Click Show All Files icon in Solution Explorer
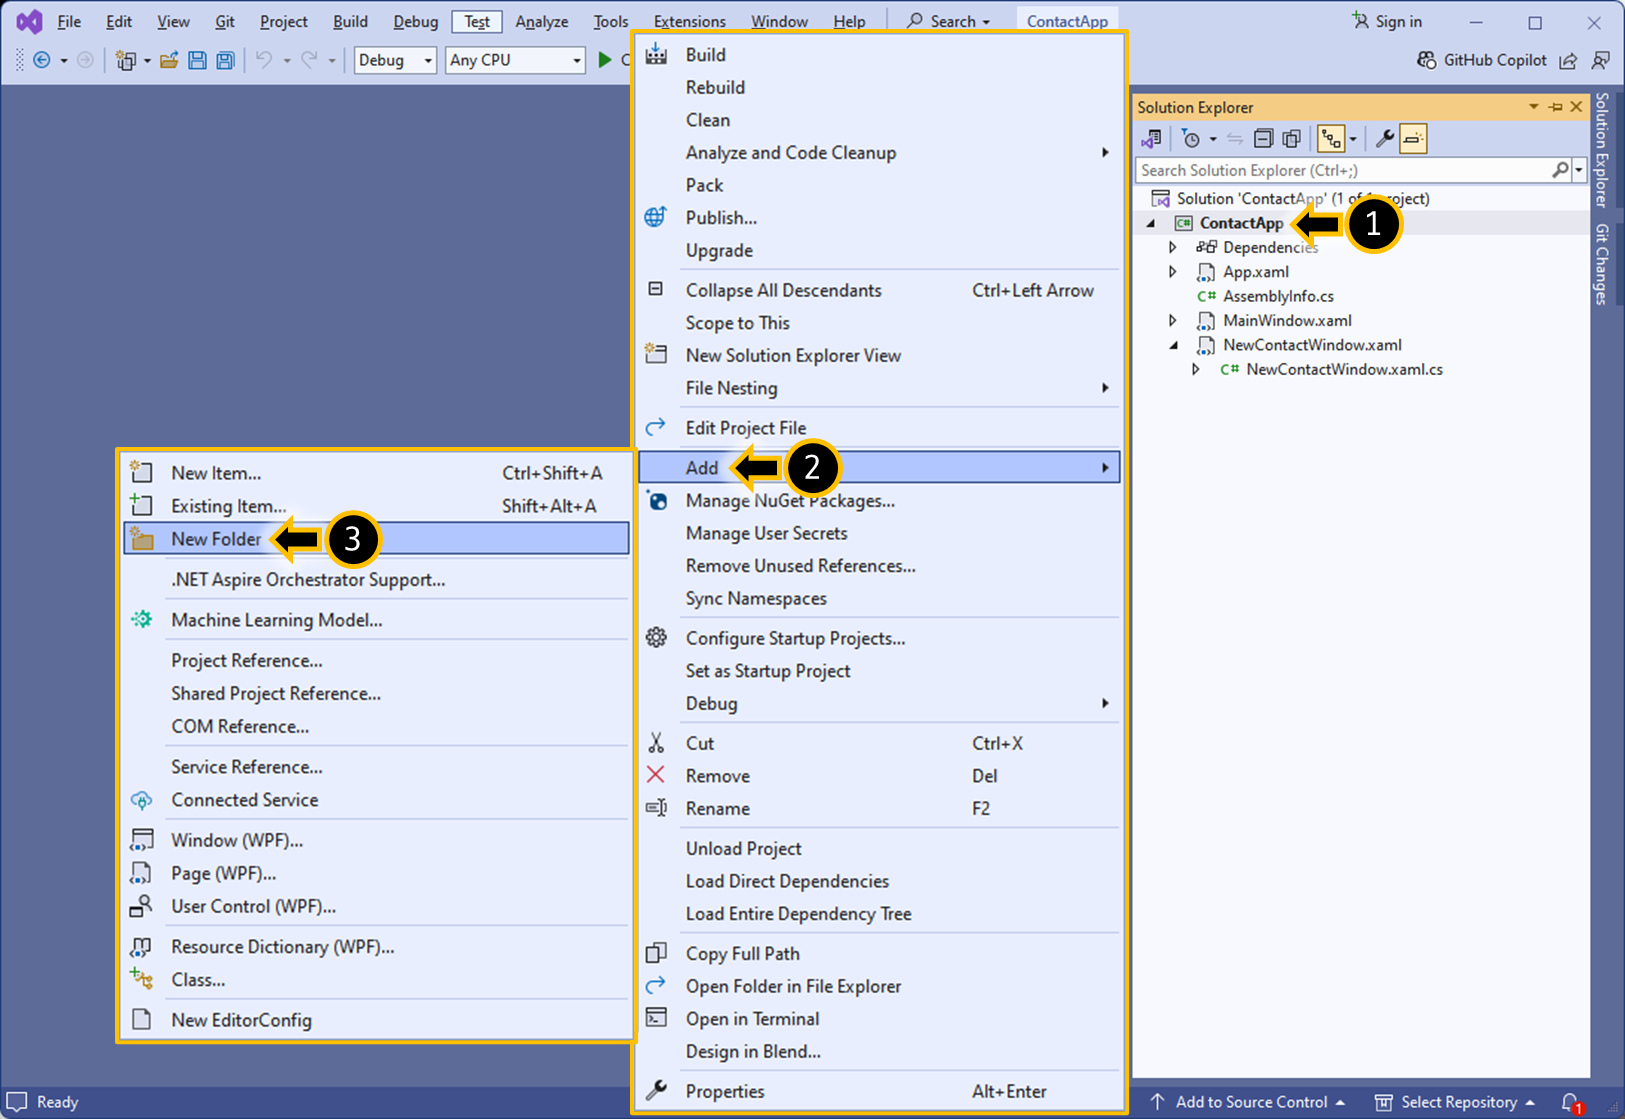Screen dimensions: 1625x1119 tap(1291, 139)
